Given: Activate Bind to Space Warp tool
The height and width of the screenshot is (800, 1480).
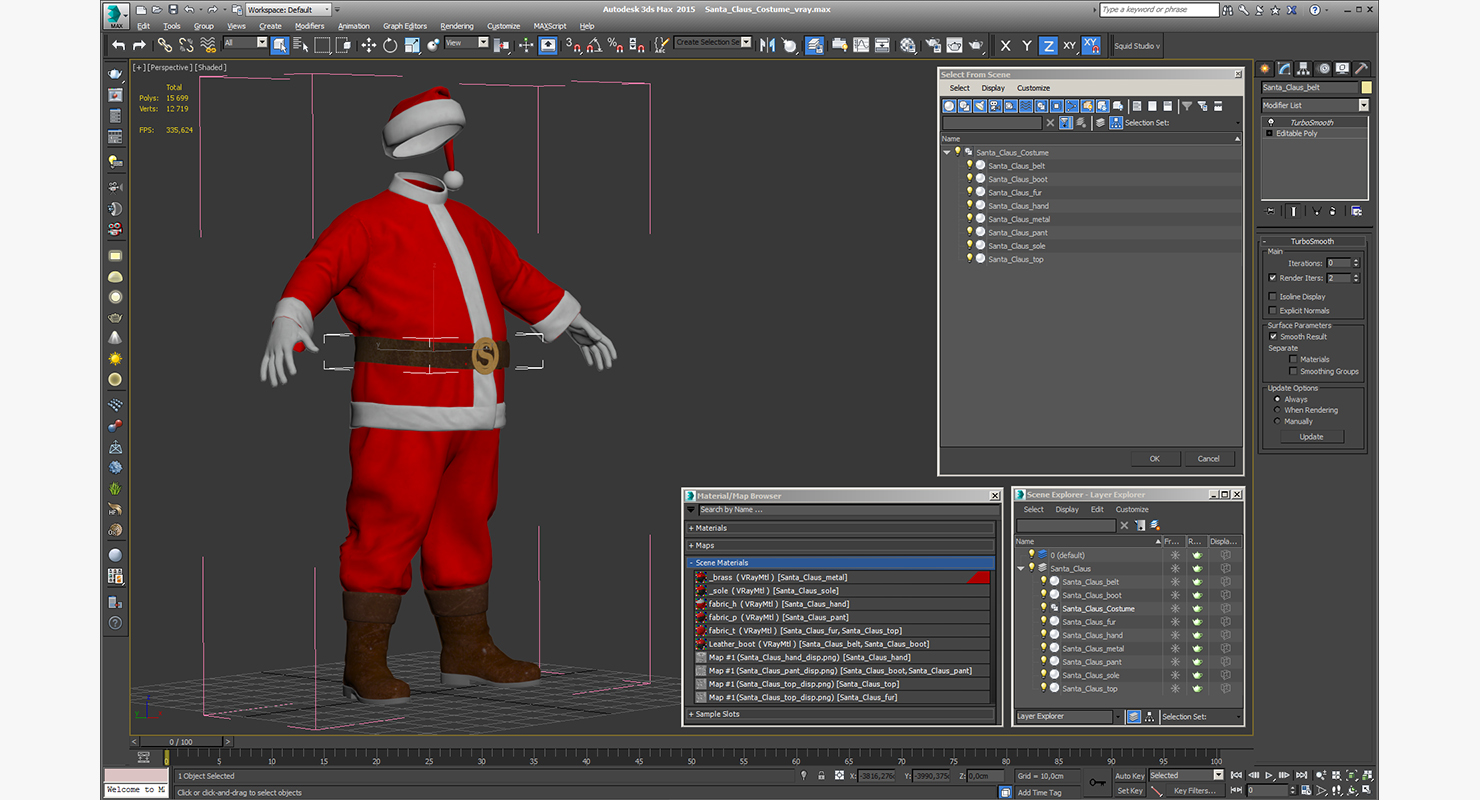Looking at the screenshot, I should (x=208, y=45).
